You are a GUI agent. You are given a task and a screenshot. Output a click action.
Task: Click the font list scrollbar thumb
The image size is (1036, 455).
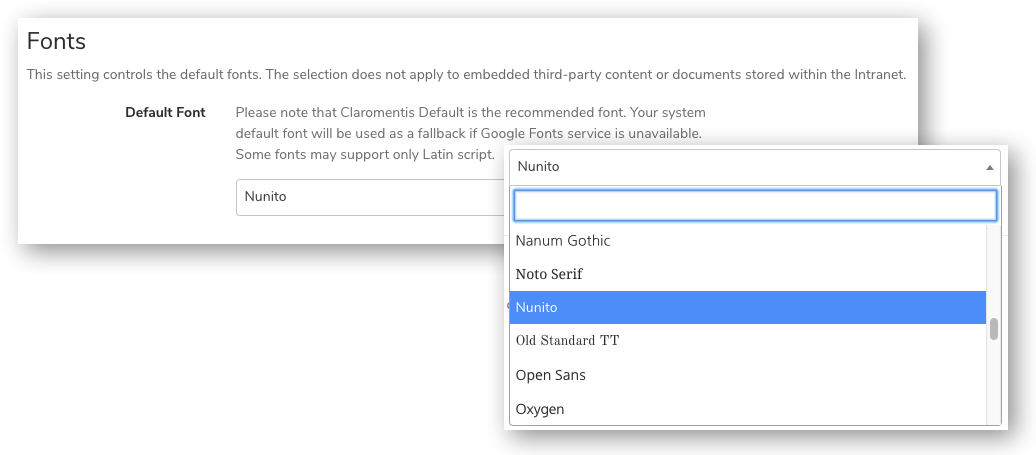994,330
